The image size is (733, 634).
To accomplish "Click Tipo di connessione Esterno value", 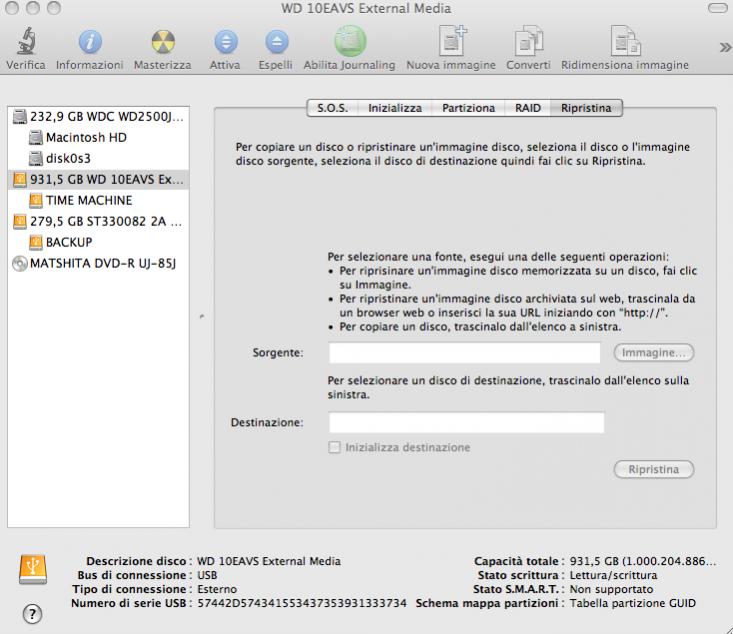I will [x=217, y=589].
